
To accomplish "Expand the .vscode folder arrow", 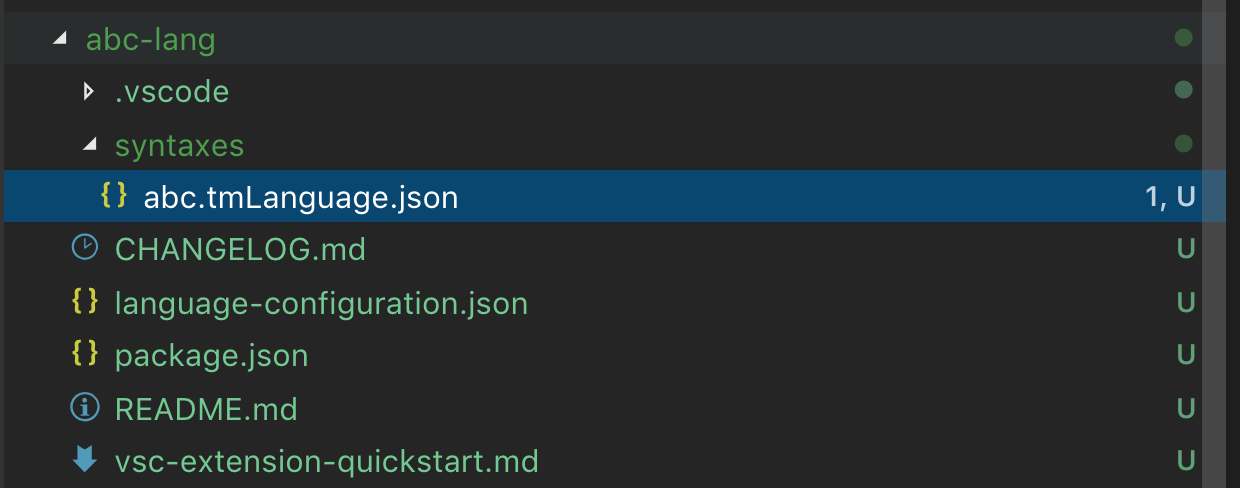I will coord(89,92).
